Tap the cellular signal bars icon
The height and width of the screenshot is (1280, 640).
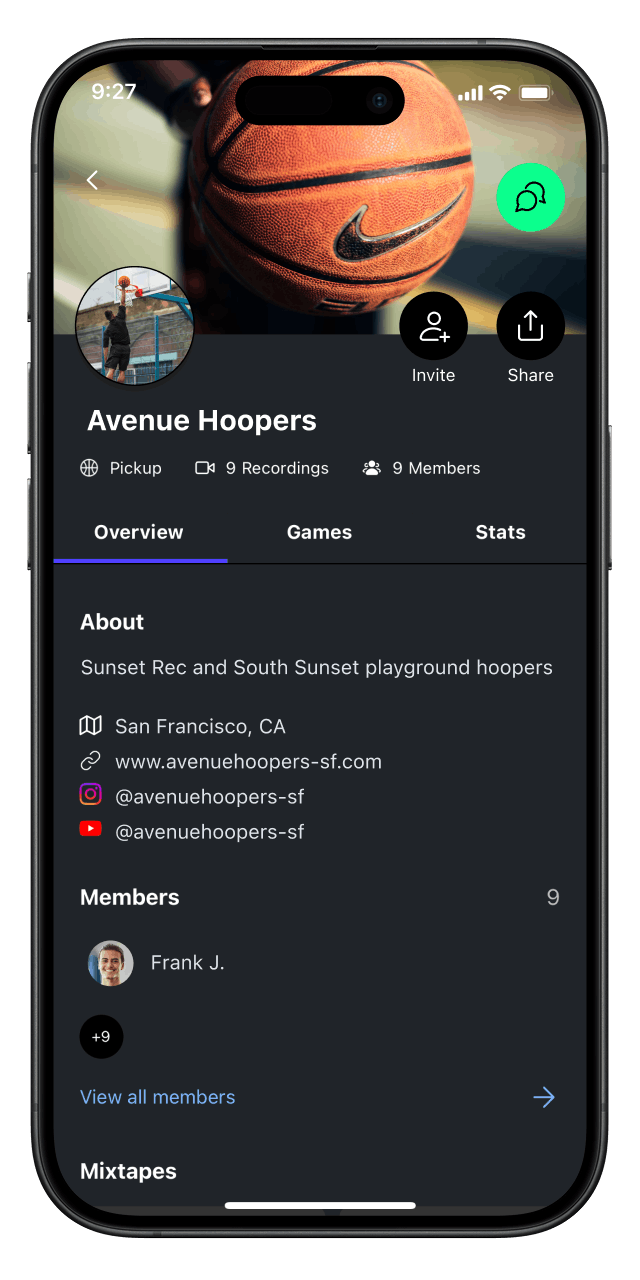470,94
